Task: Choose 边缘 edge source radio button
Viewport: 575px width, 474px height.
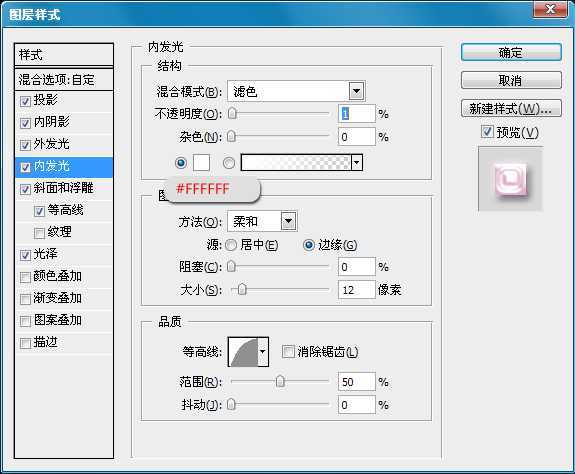Action: point(309,245)
